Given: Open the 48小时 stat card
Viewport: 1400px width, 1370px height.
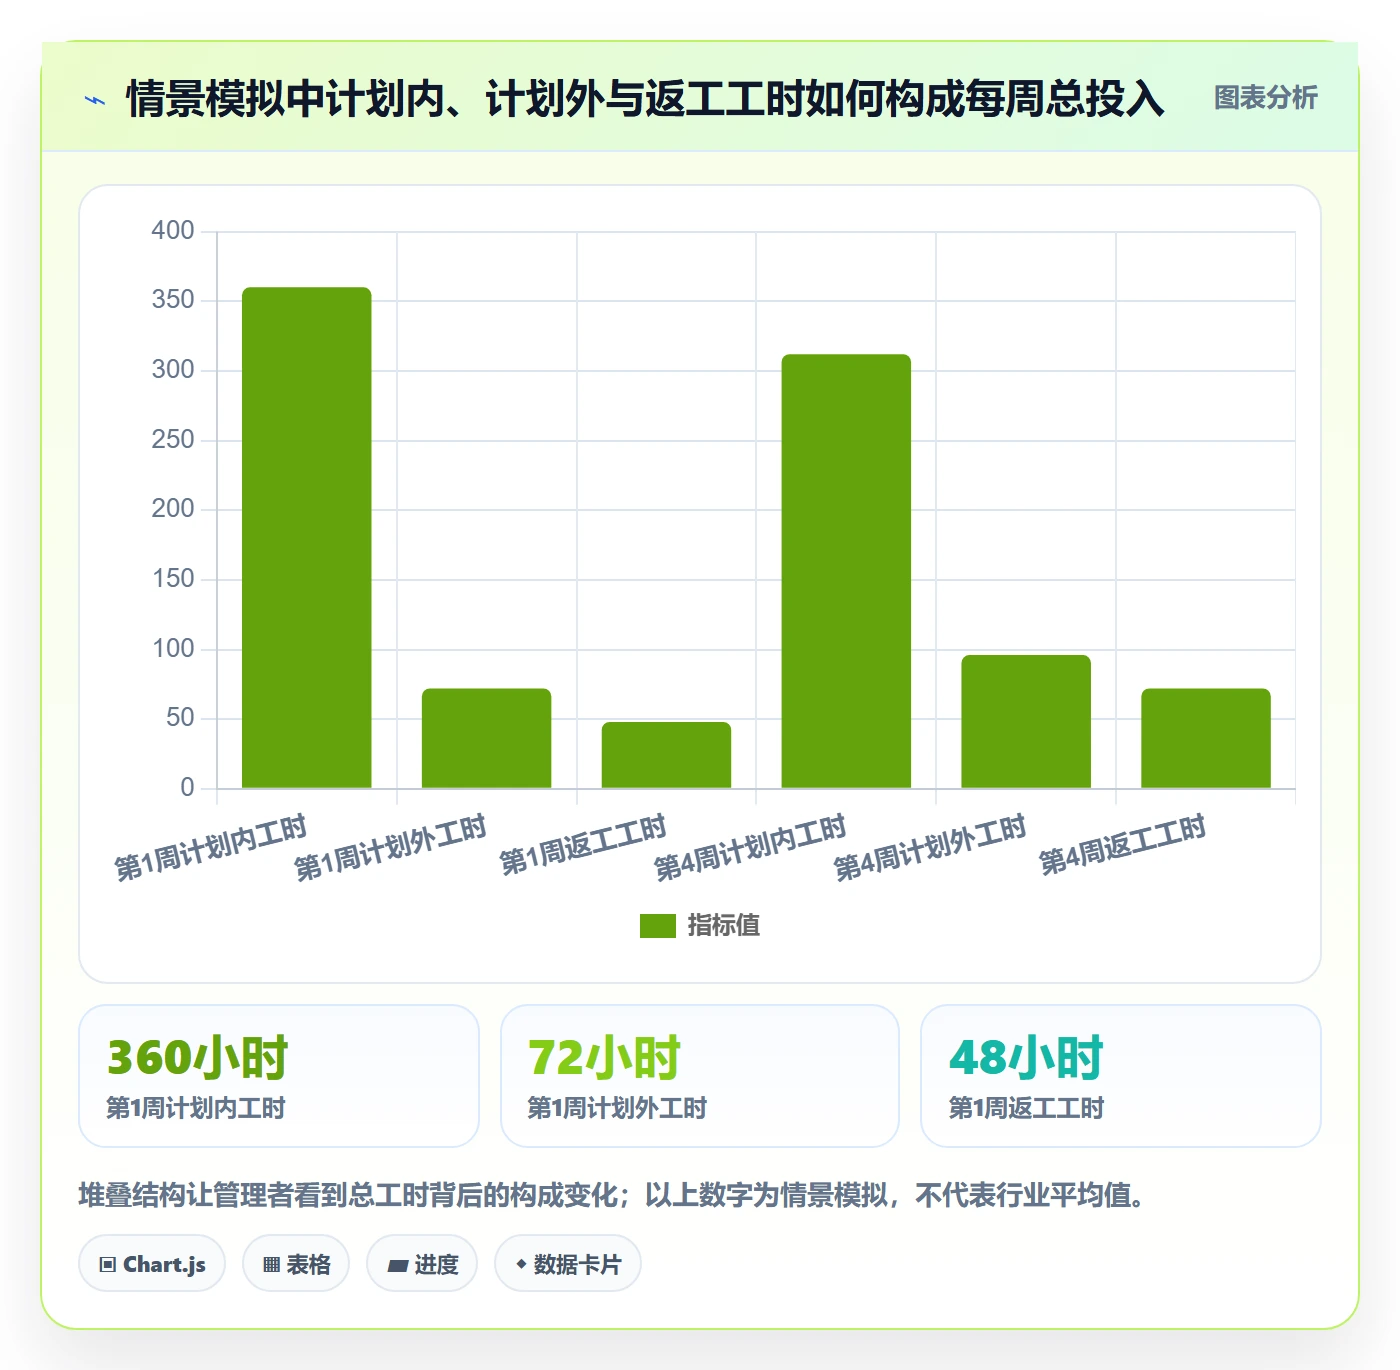Looking at the screenshot, I should tap(1121, 1076).
